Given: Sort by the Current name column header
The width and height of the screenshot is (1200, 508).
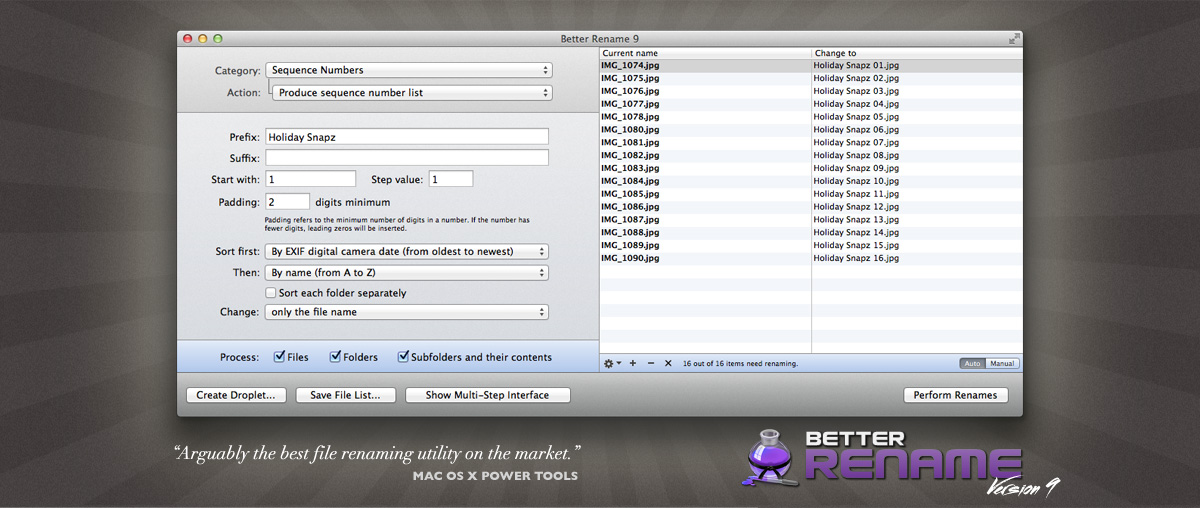Looking at the screenshot, I should pyautogui.click(x=705, y=53).
